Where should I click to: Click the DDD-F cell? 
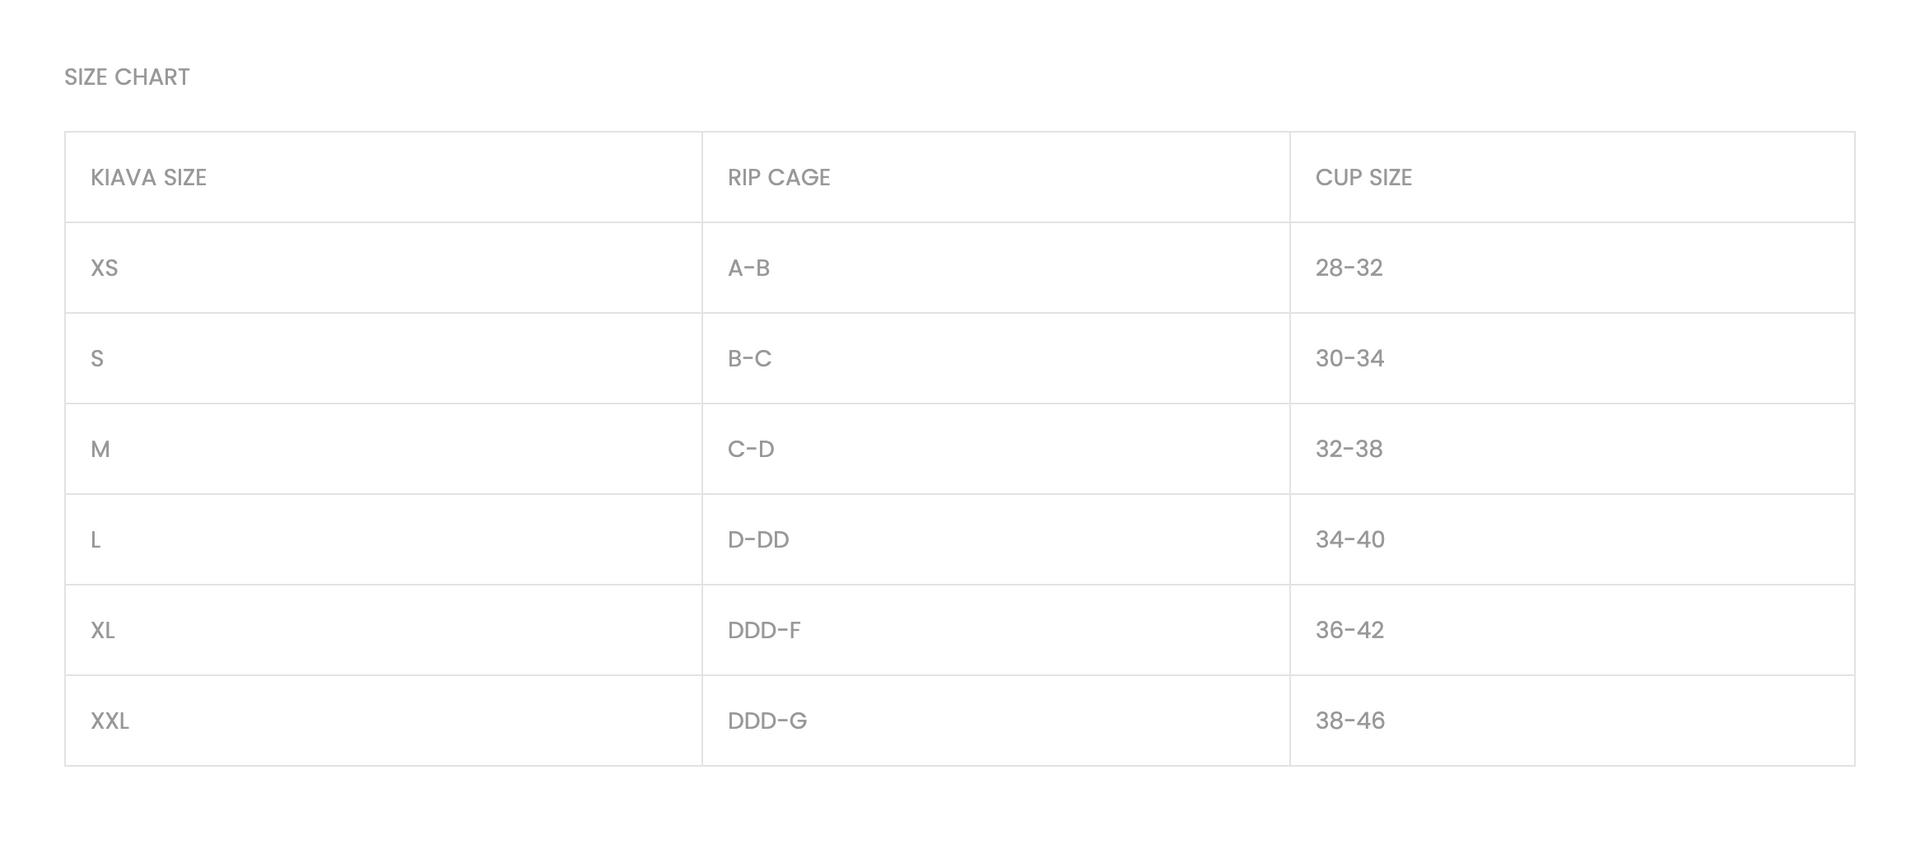[764, 630]
